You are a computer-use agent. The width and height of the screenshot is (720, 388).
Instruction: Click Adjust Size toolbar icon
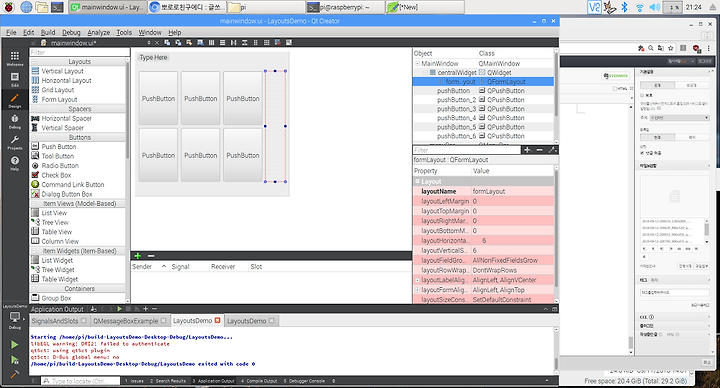tap(289, 42)
